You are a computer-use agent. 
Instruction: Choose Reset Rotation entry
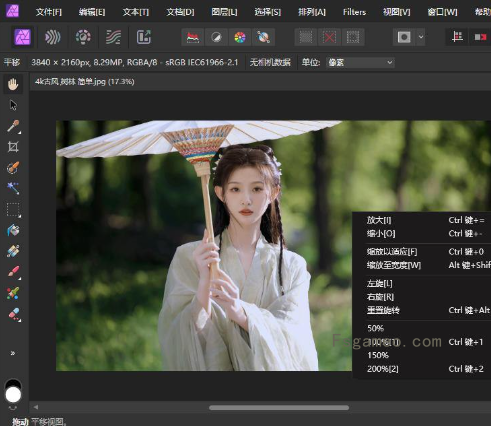[422, 310]
